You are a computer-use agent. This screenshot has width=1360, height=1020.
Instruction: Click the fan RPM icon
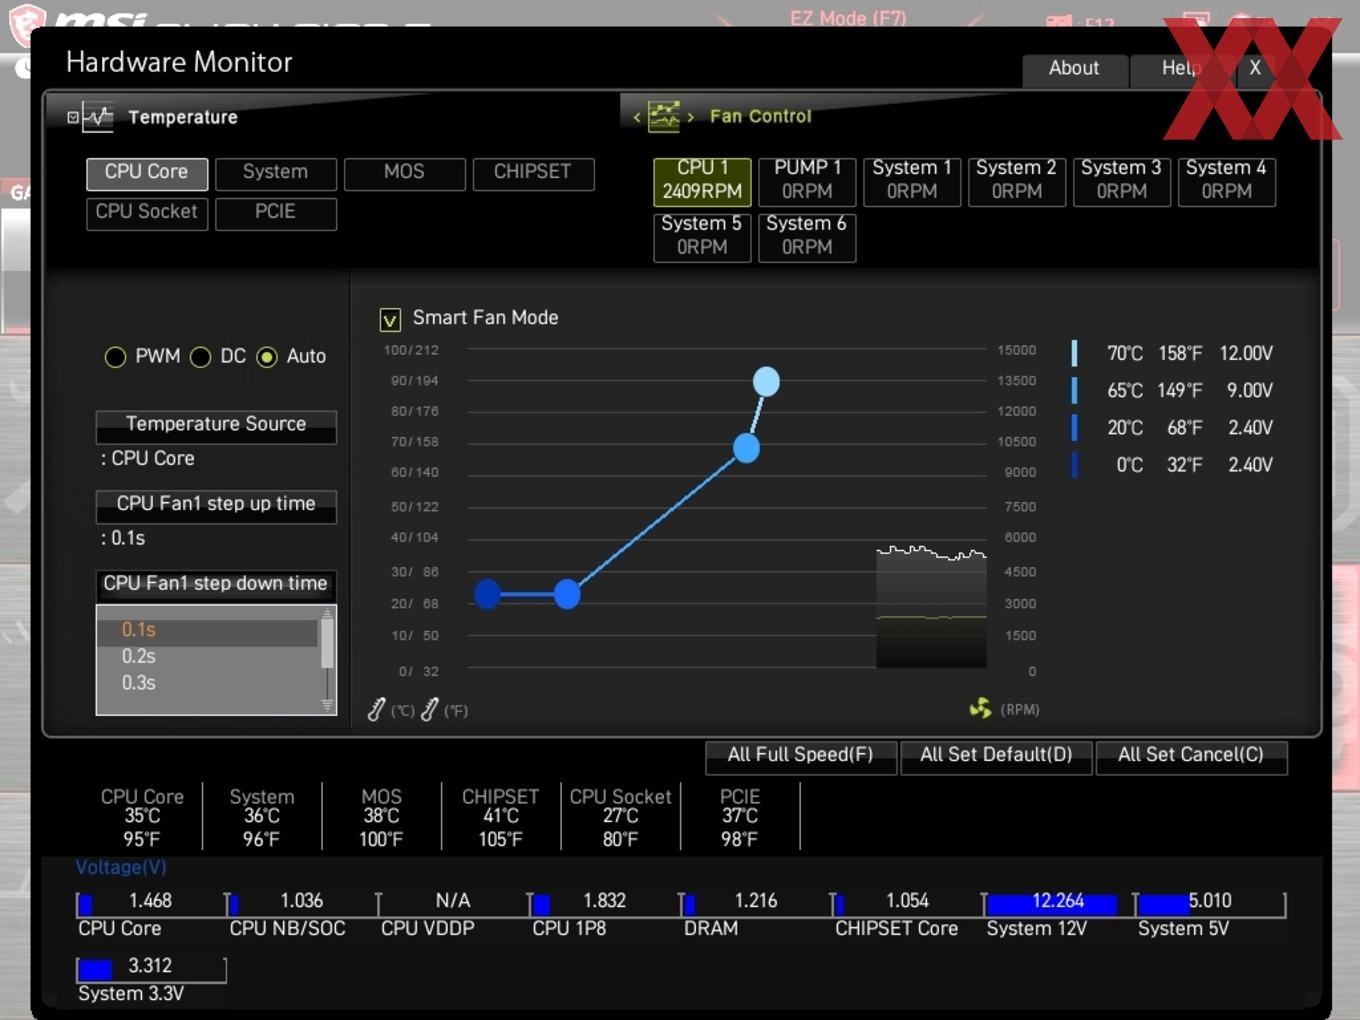(x=980, y=708)
